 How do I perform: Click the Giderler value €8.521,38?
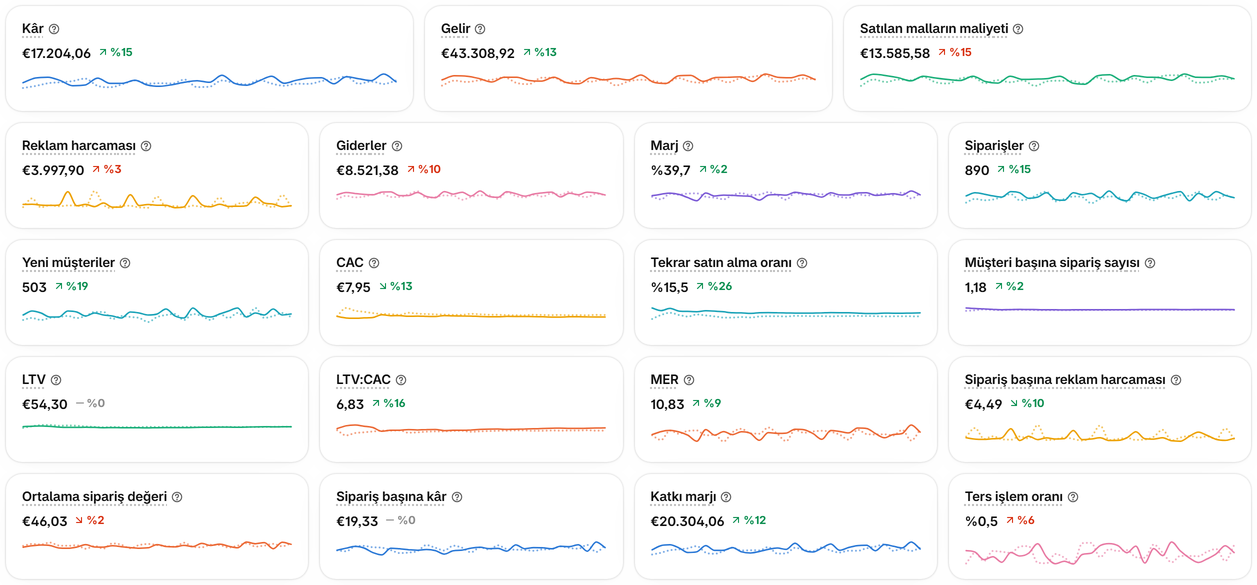tap(367, 170)
